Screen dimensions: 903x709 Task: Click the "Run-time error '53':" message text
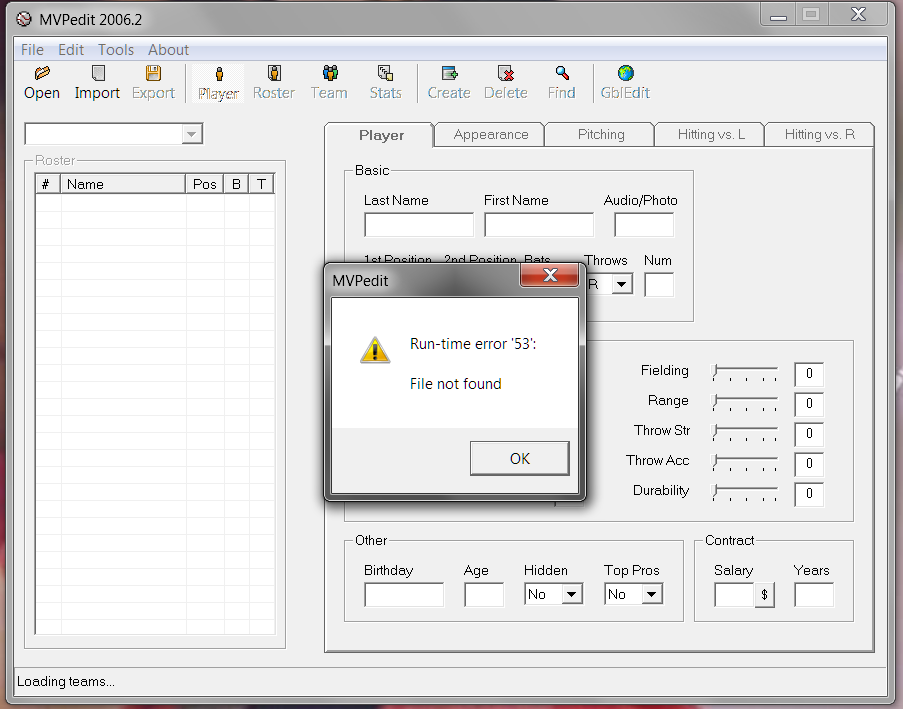coord(473,344)
